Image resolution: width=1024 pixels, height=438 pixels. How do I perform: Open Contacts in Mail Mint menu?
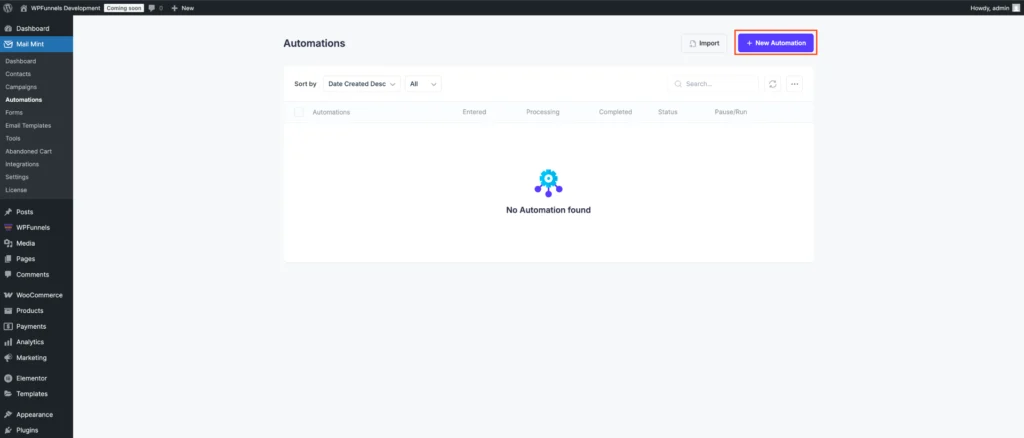18,74
